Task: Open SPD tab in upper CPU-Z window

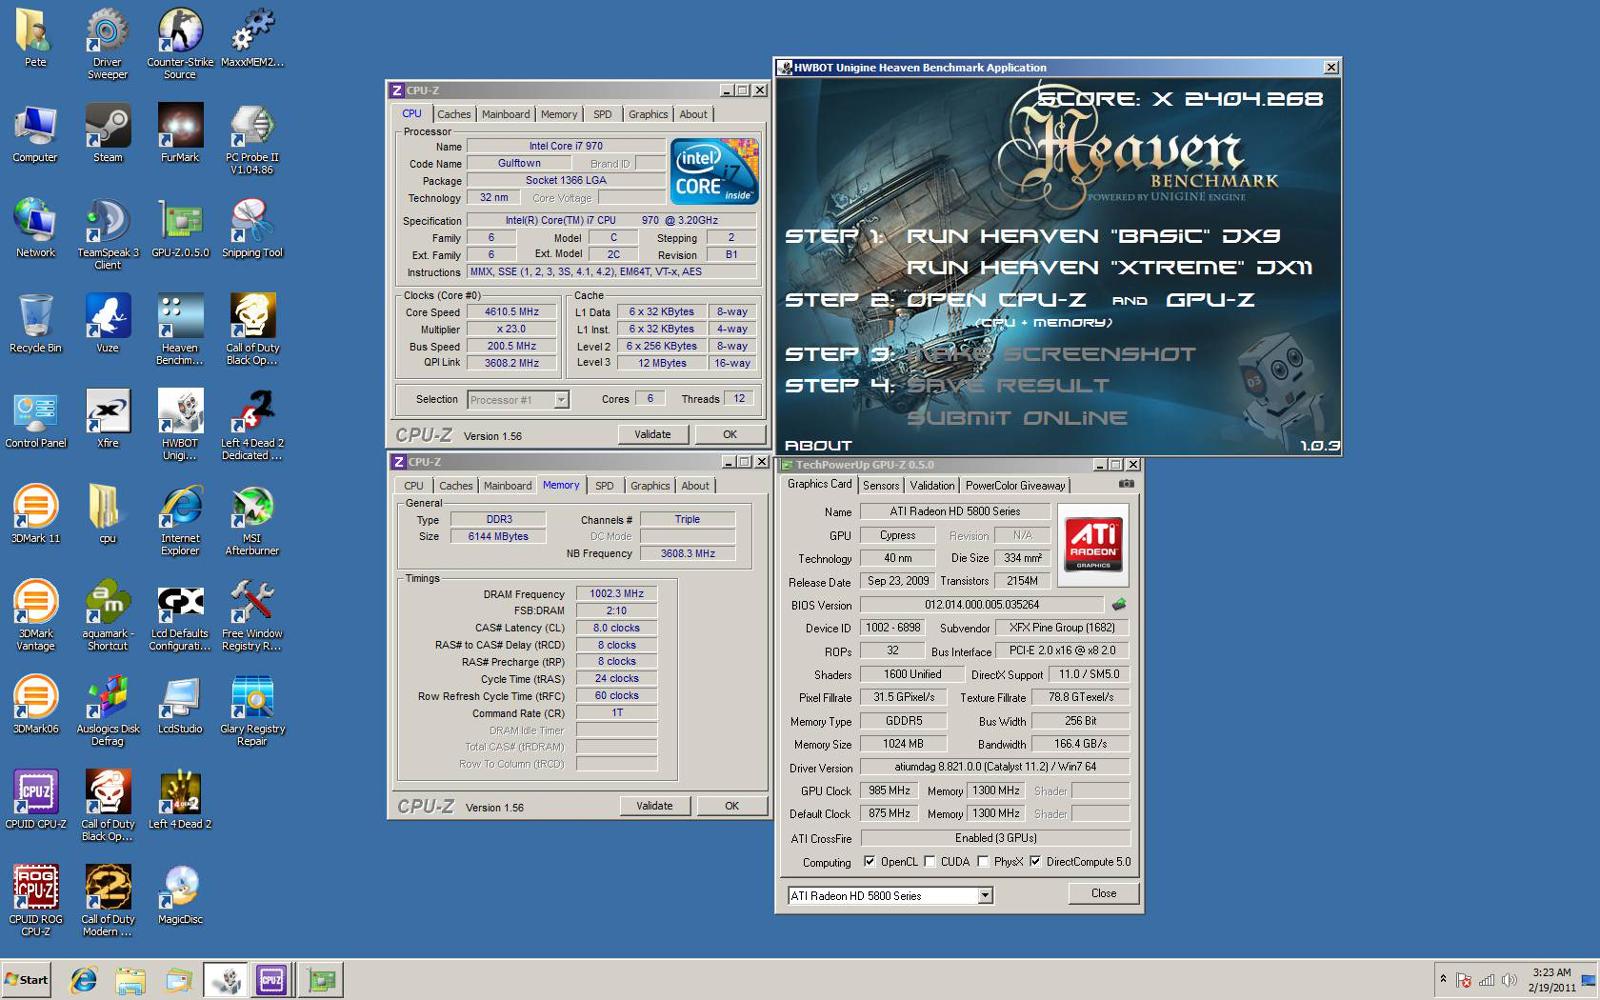Action: point(602,114)
